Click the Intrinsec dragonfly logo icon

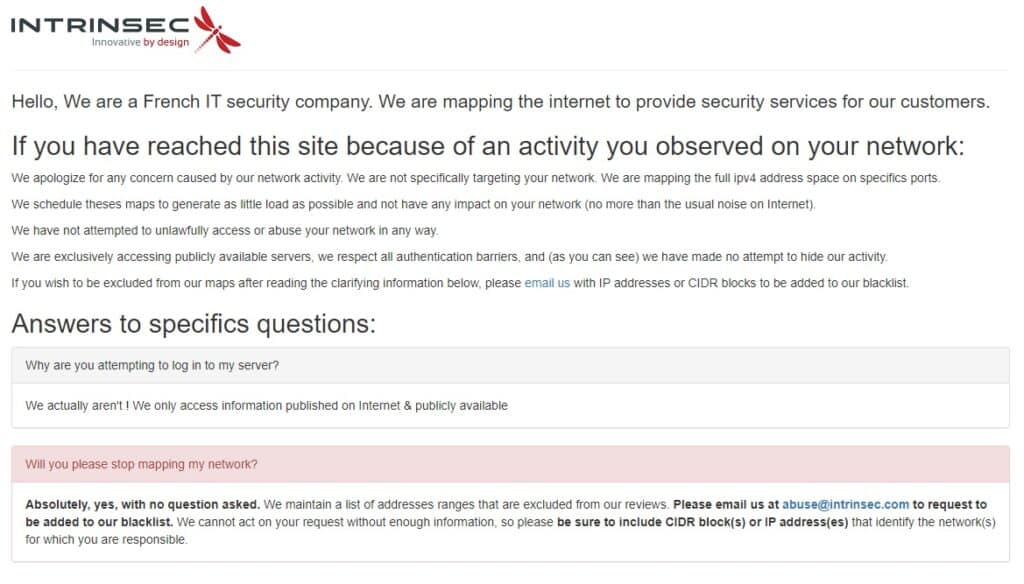pos(217,30)
